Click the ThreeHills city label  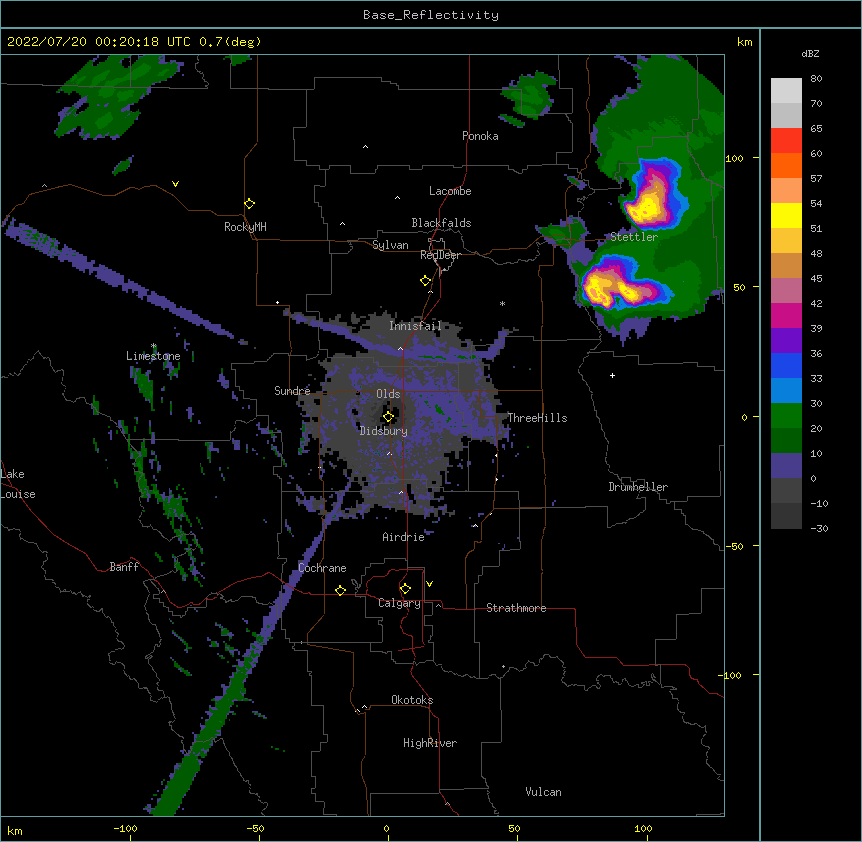(537, 418)
